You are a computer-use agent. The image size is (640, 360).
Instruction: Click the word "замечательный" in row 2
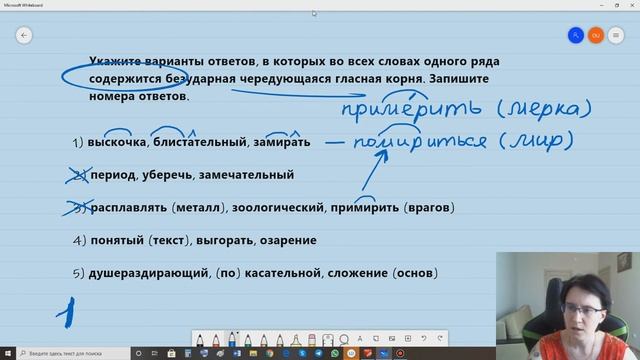(x=246, y=175)
